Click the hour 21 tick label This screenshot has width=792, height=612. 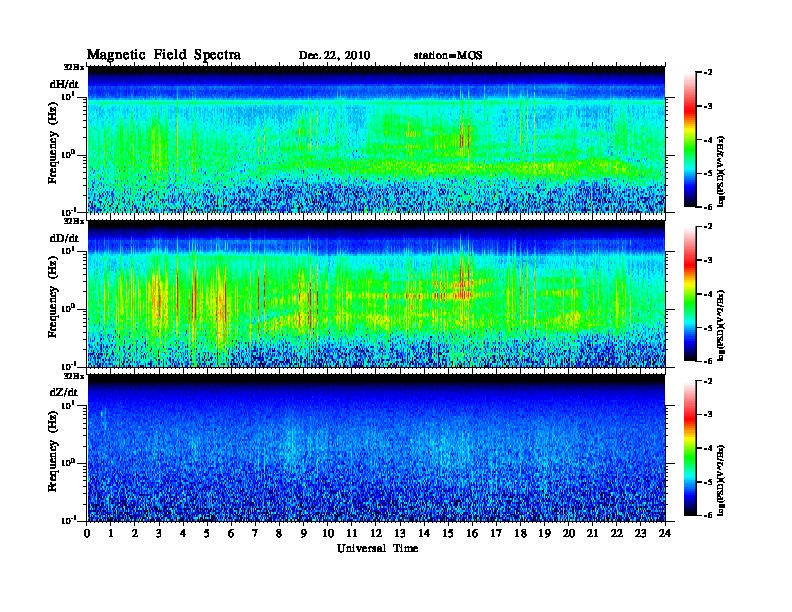[x=592, y=533]
